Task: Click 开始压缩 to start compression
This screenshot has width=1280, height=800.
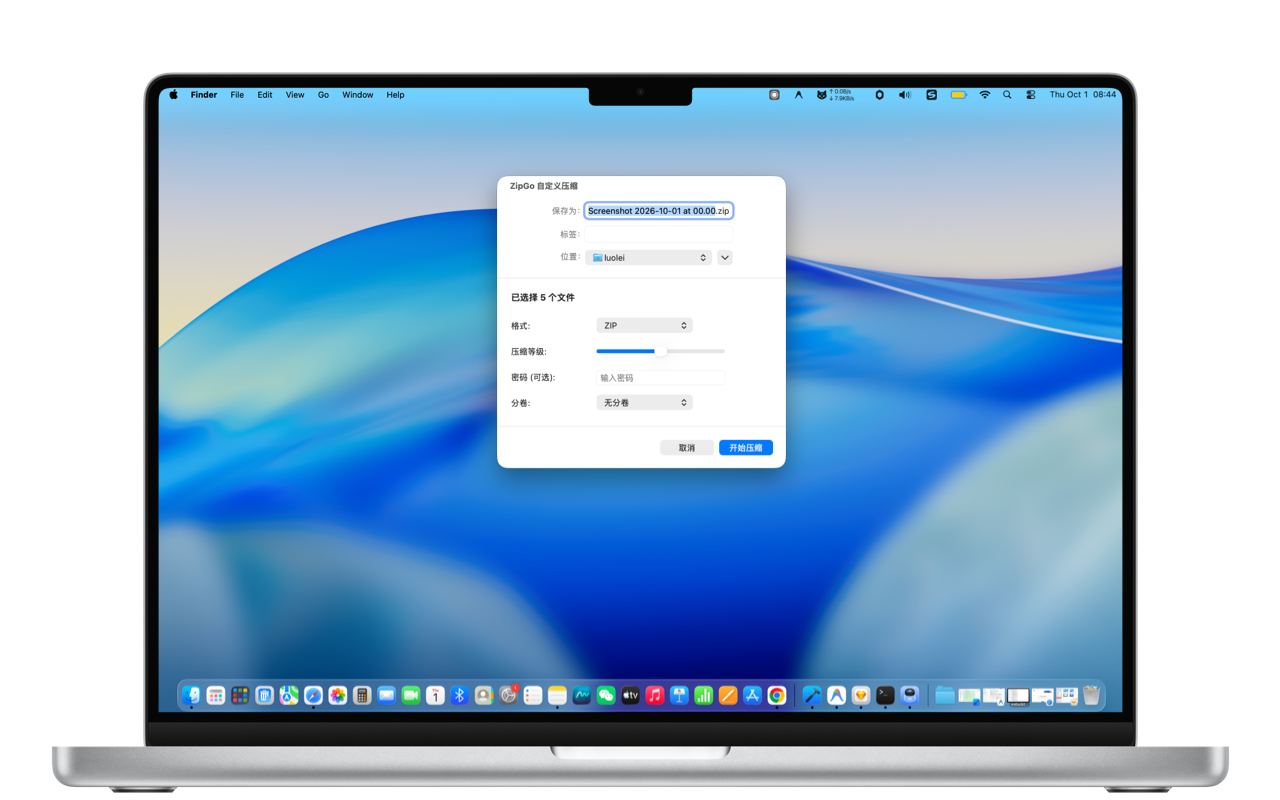Action: pyautogui.click(x=746, y=448)
